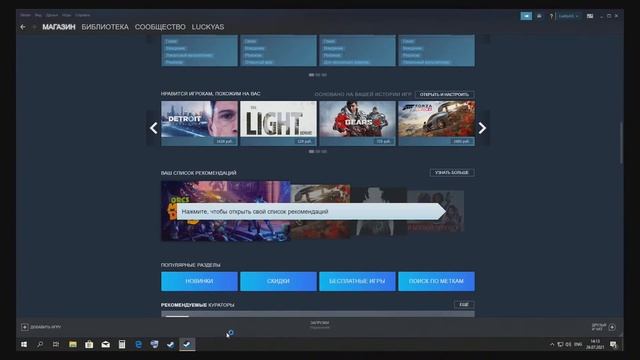Open ПОИСК ПО МЕТКАМ section
The width and height of the screenshot is (640, 360).
[436, 281]
